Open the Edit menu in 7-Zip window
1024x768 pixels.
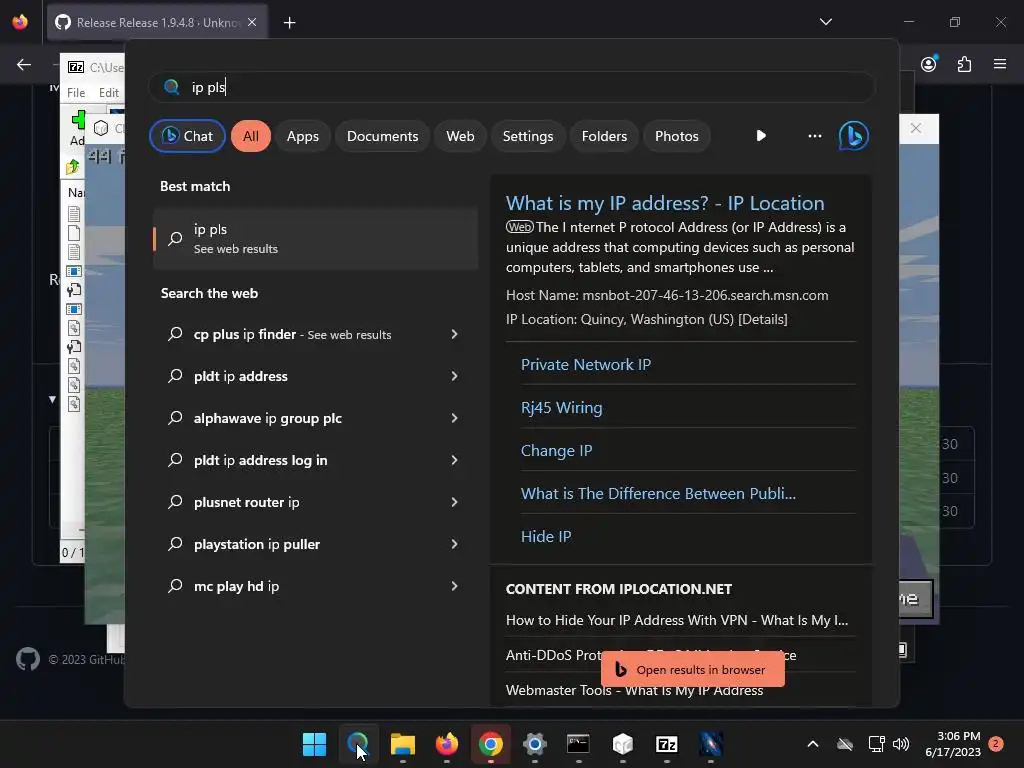108,93
